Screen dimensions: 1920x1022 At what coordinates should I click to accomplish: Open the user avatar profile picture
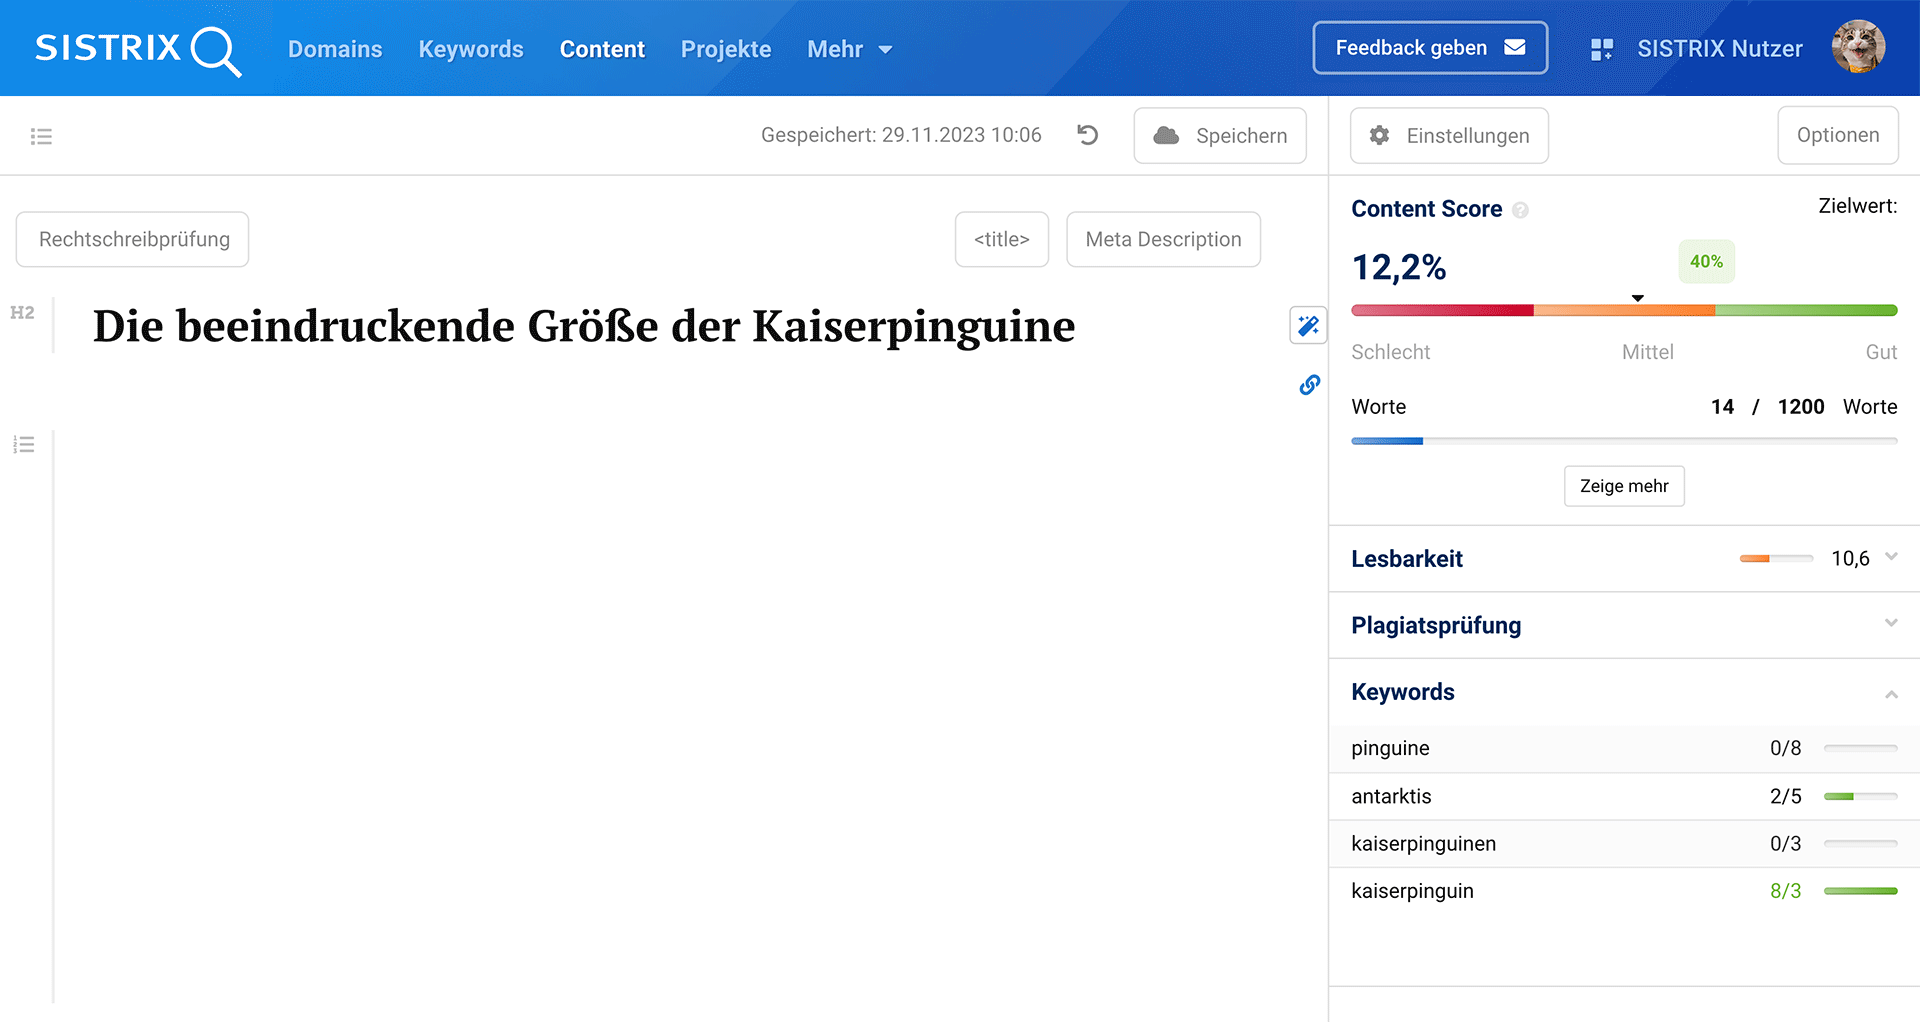(1858, 48)
